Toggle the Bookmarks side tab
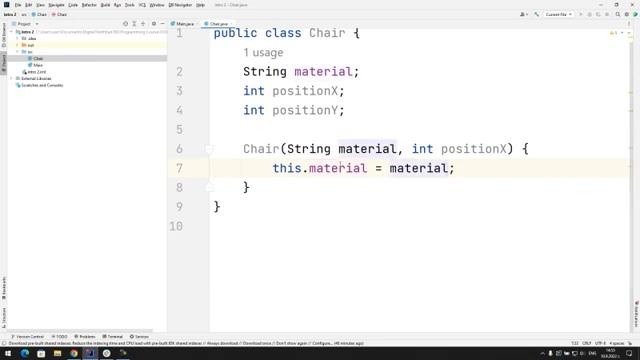Viewport: 640px width, 360px height. point(4,289)
